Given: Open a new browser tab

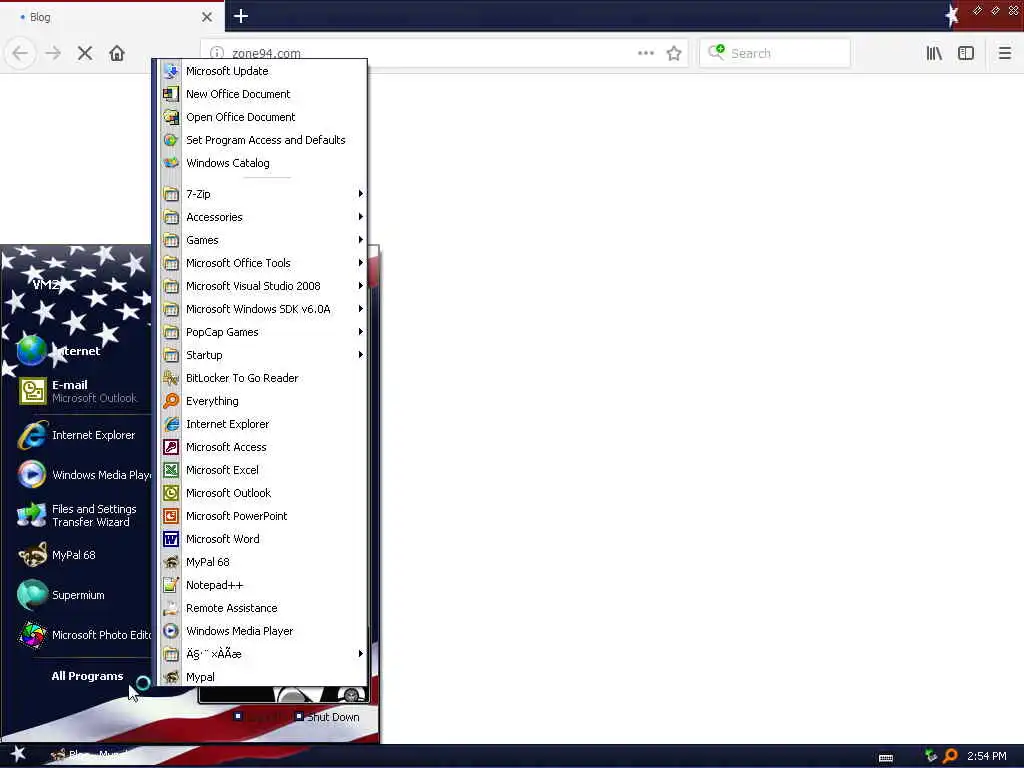Looking at the screenshot, I should (241, 16).
